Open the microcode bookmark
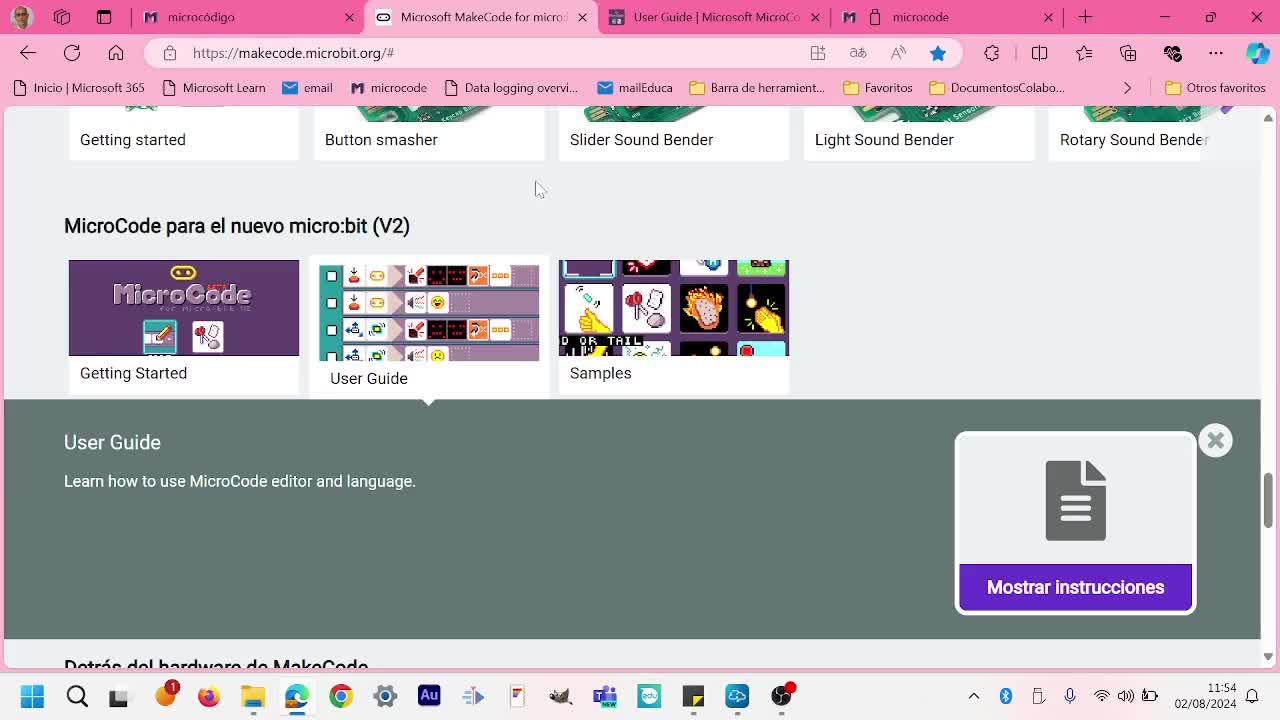The width and height of the screenshot is (1280, 720). pyautogui.click(x=388, y=88)
